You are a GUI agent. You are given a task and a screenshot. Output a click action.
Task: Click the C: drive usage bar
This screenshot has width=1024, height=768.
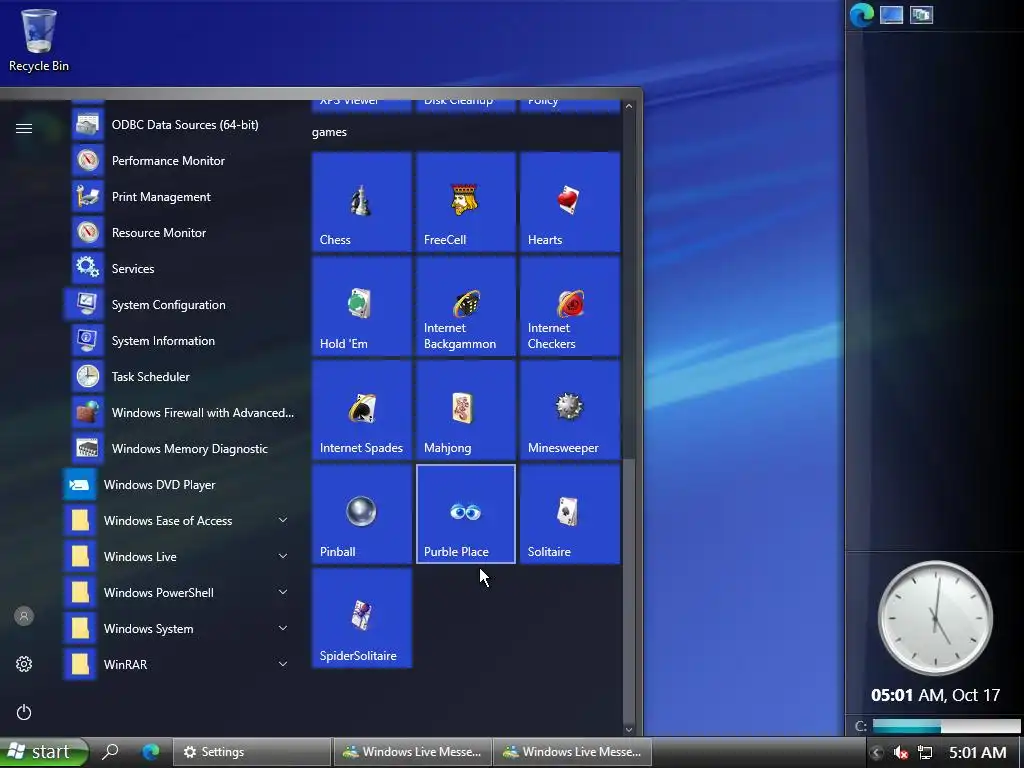pos(946,726)
